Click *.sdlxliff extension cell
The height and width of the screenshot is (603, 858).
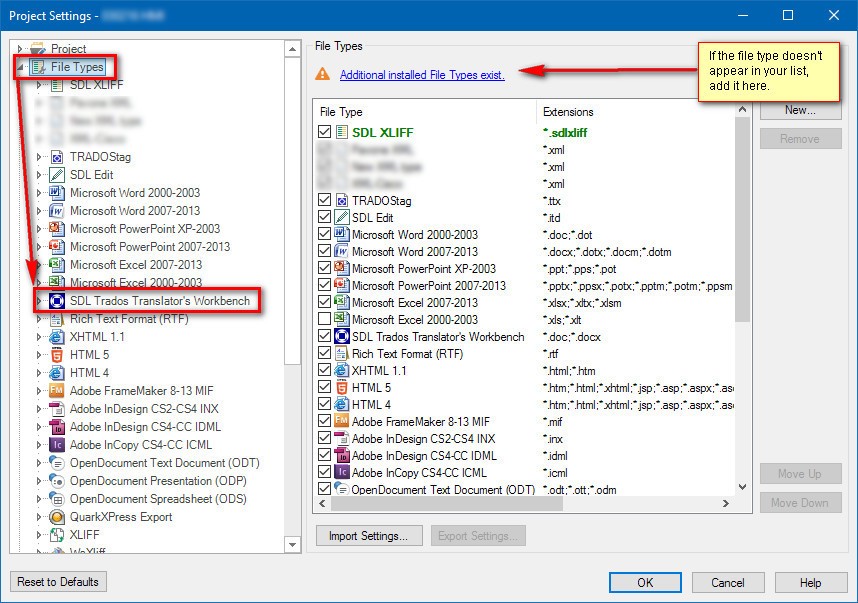coord(565,132)
